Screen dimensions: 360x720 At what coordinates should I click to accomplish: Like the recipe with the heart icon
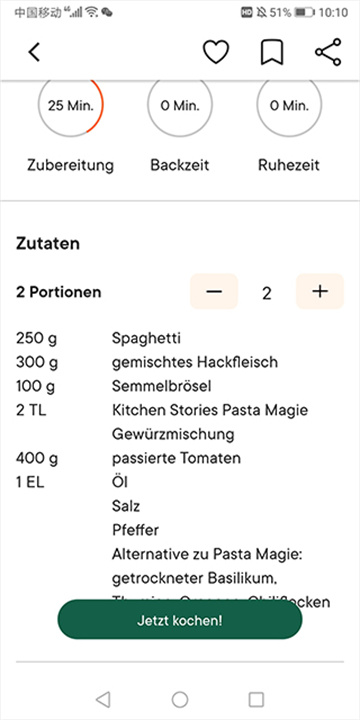tap(216, 52)
